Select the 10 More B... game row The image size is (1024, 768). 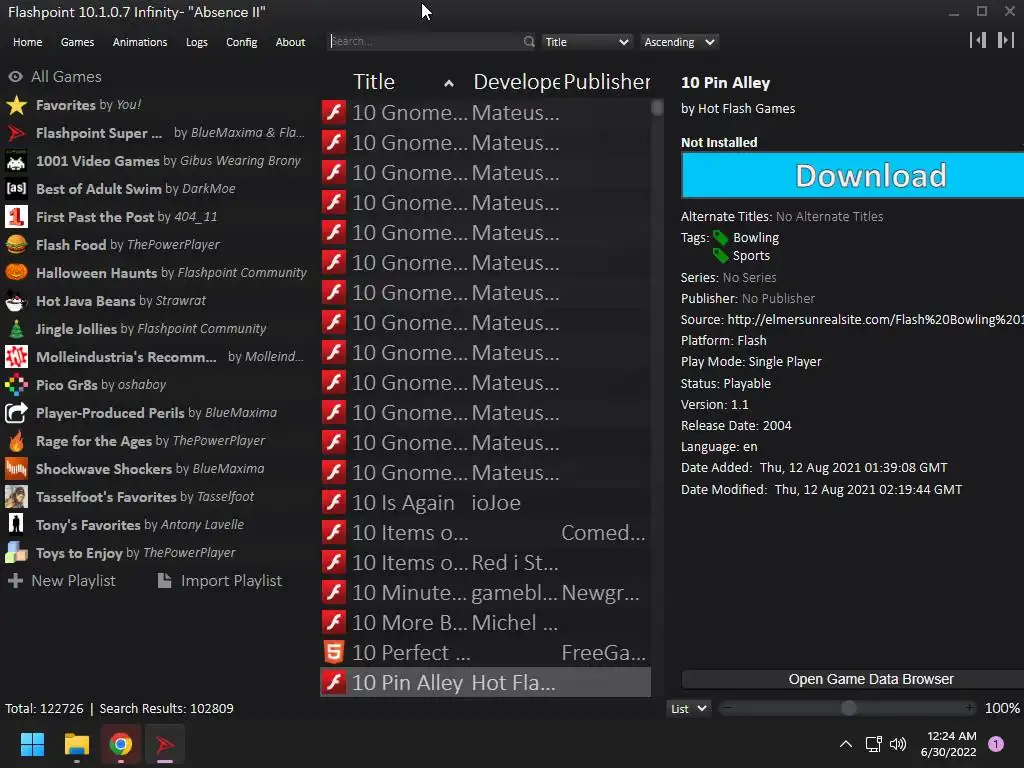[485, 623]
